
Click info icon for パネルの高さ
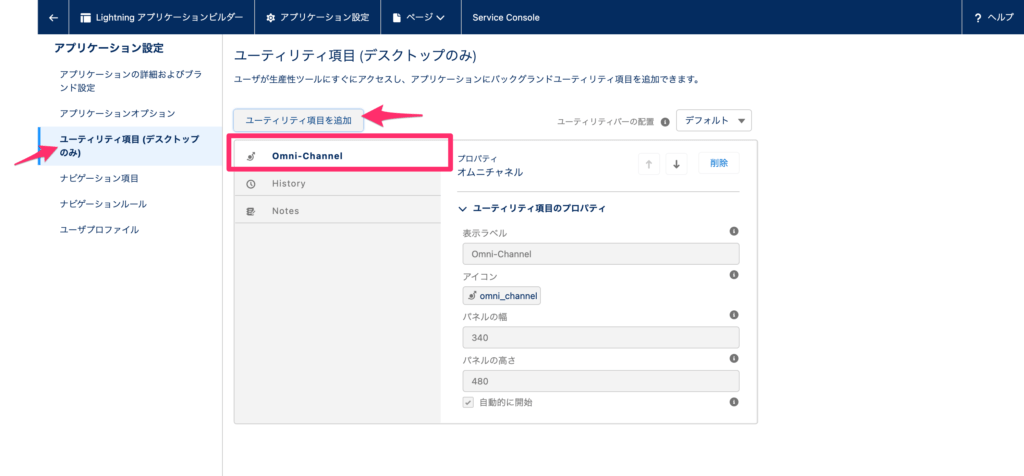tap(733, 358)
